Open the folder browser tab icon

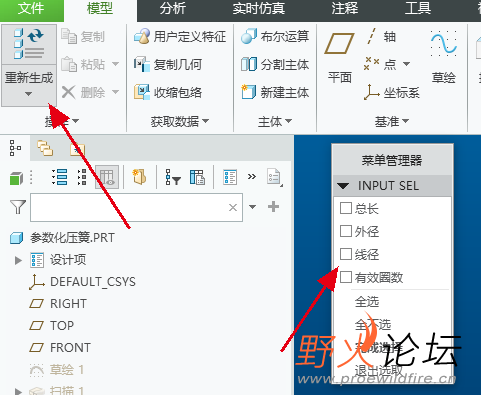(45, 148)
